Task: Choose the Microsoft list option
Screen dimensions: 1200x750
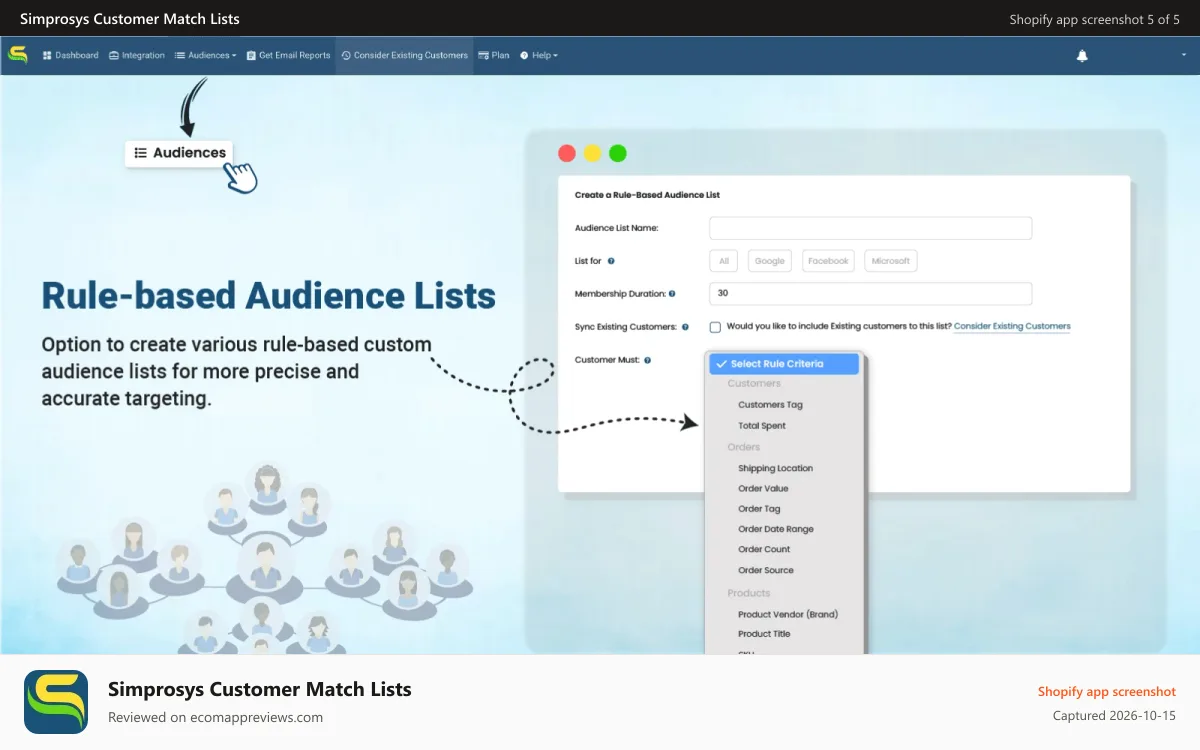Action: click(x=890, y=261)
